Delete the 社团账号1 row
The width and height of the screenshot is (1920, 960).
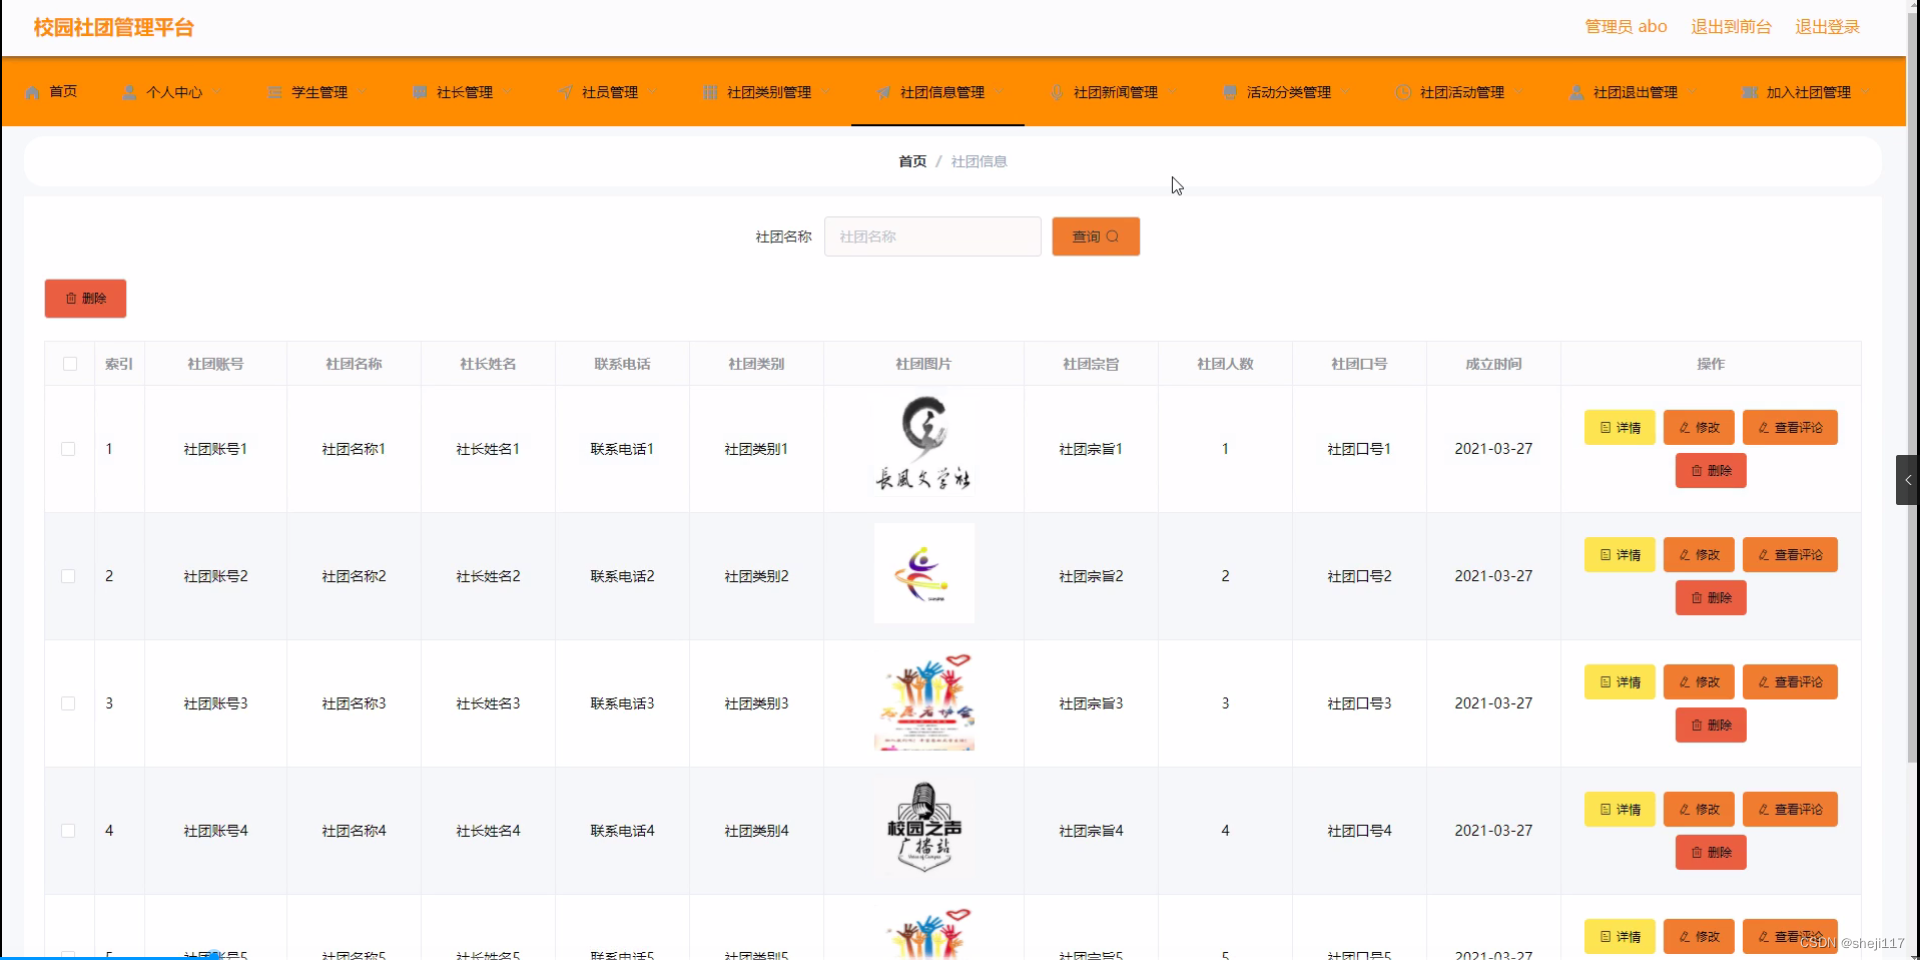(x=1711, y=470)
